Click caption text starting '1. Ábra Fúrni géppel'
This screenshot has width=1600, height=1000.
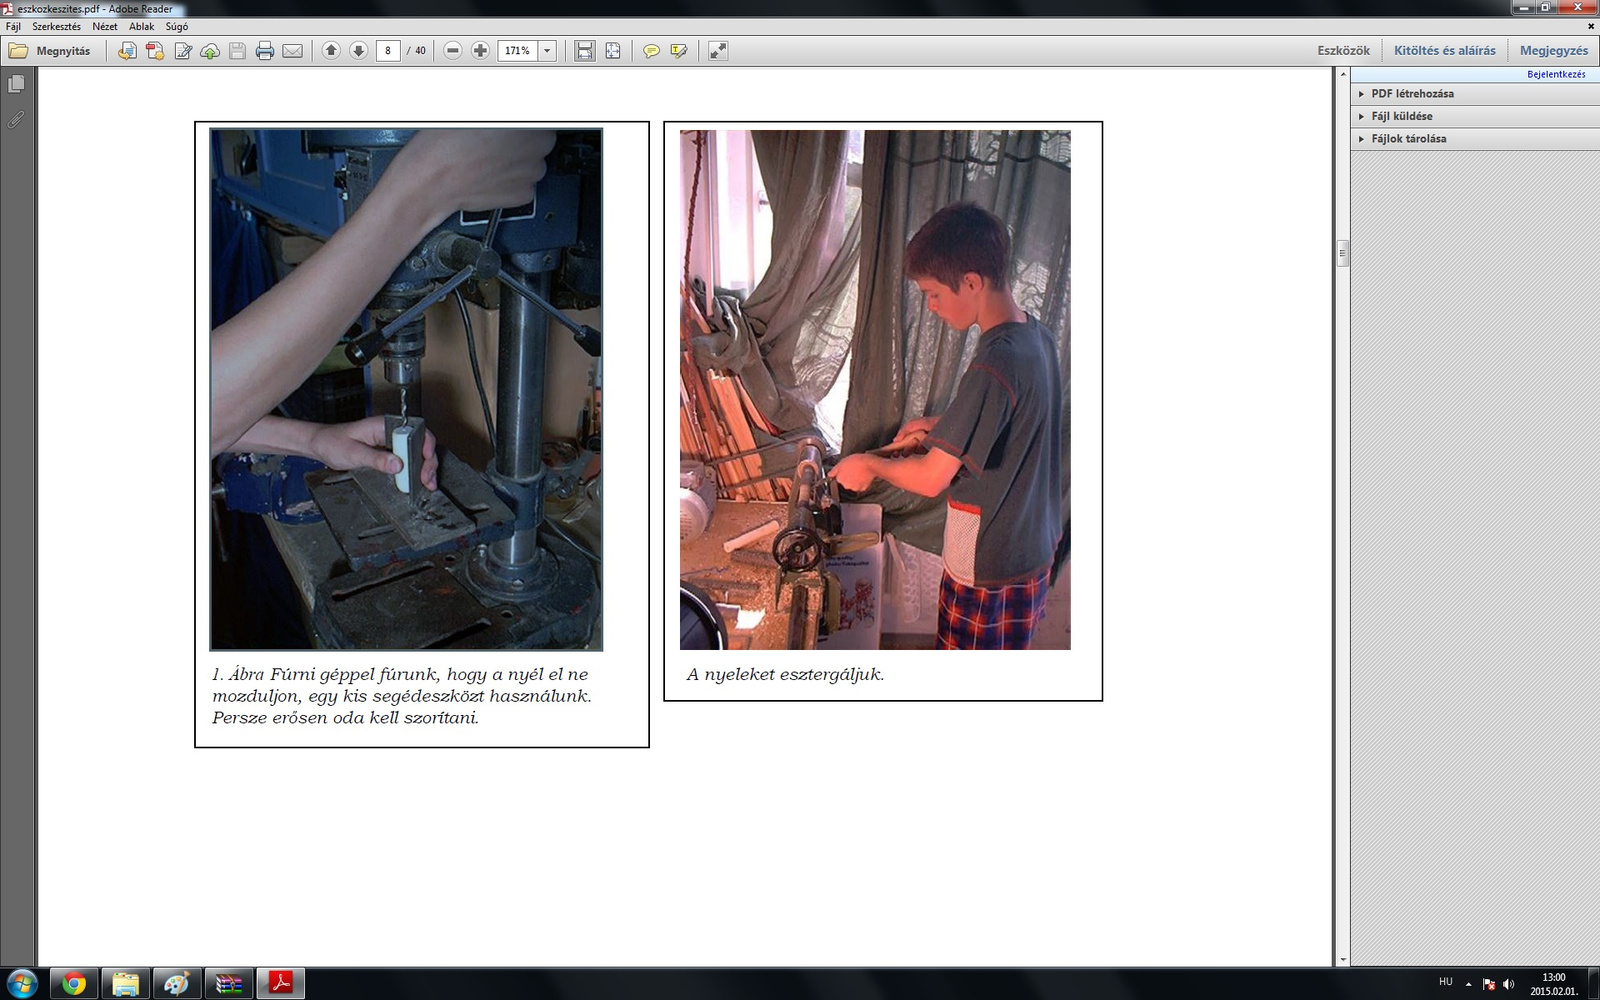pyautogui.click(x=402, y=696)
